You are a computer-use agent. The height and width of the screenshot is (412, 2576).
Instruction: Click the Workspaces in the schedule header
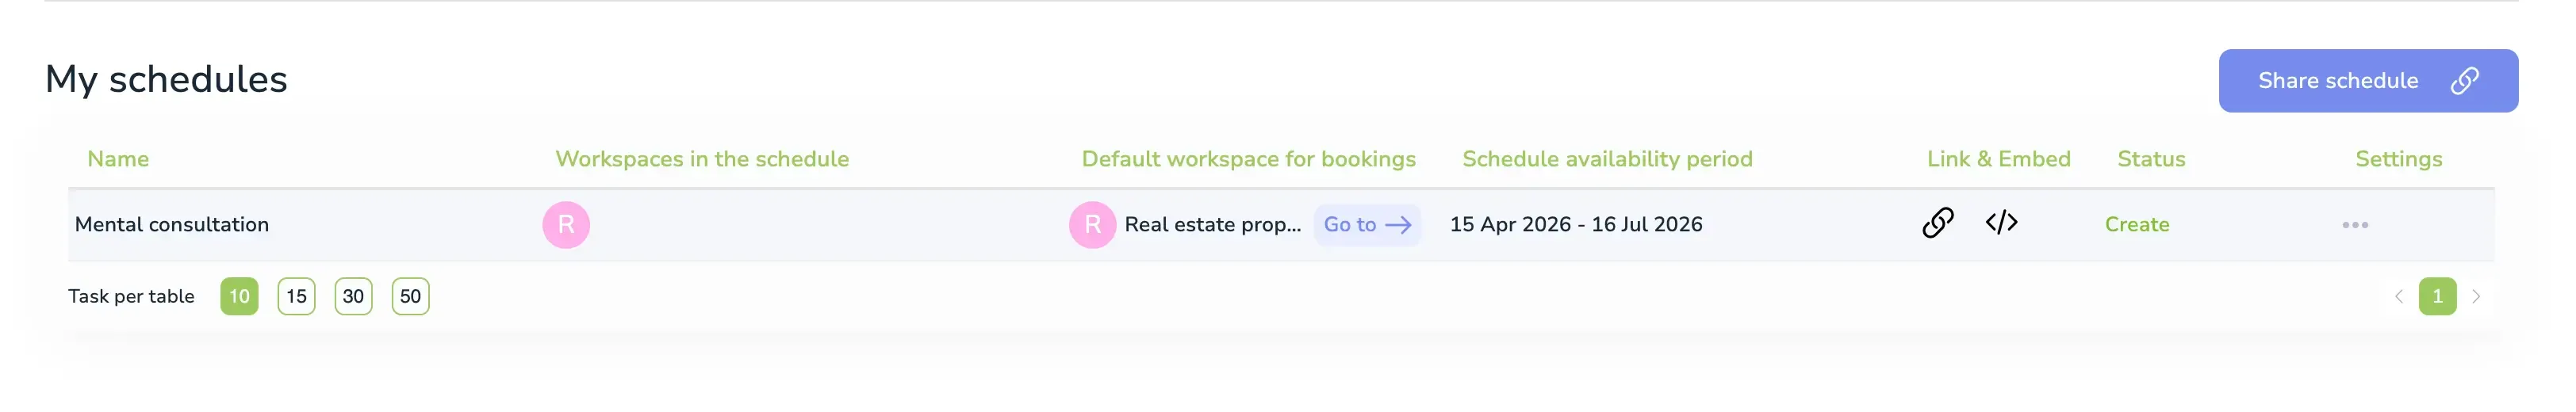702,159
